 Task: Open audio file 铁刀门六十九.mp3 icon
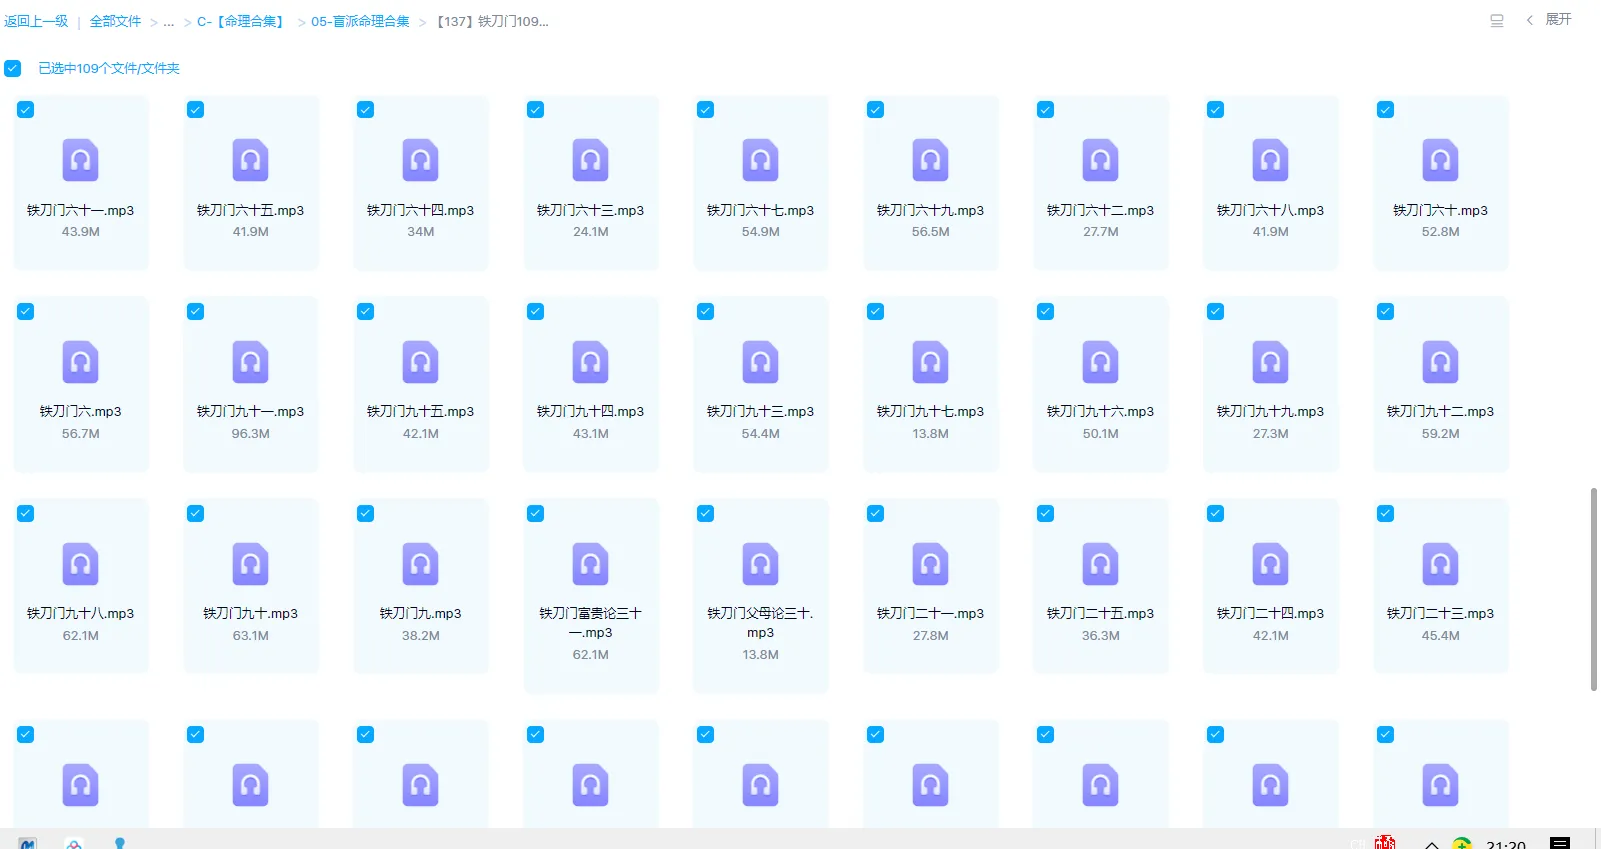click(931, 160)
